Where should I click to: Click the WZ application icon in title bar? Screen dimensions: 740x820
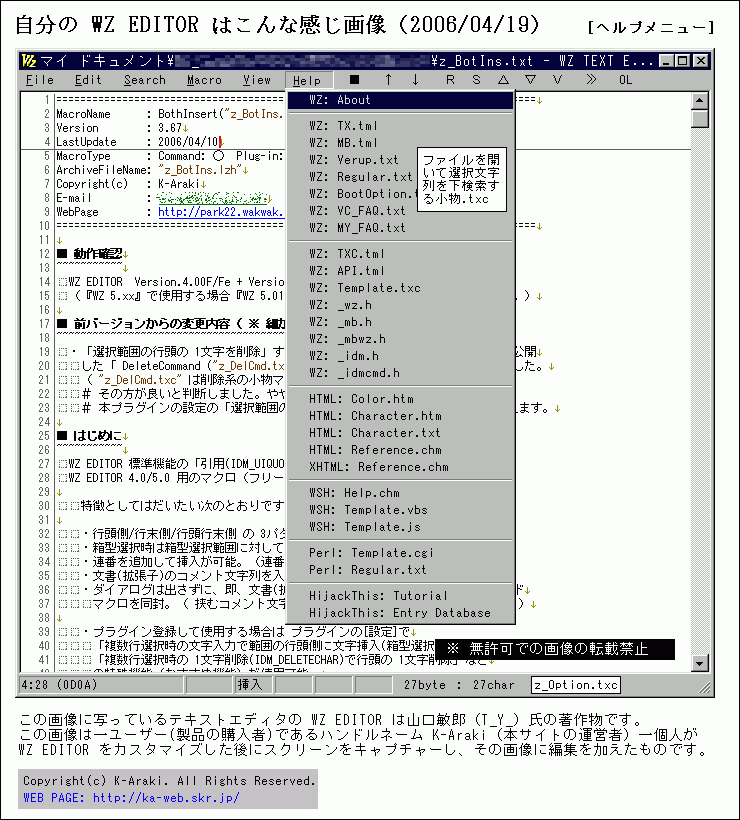29,61
